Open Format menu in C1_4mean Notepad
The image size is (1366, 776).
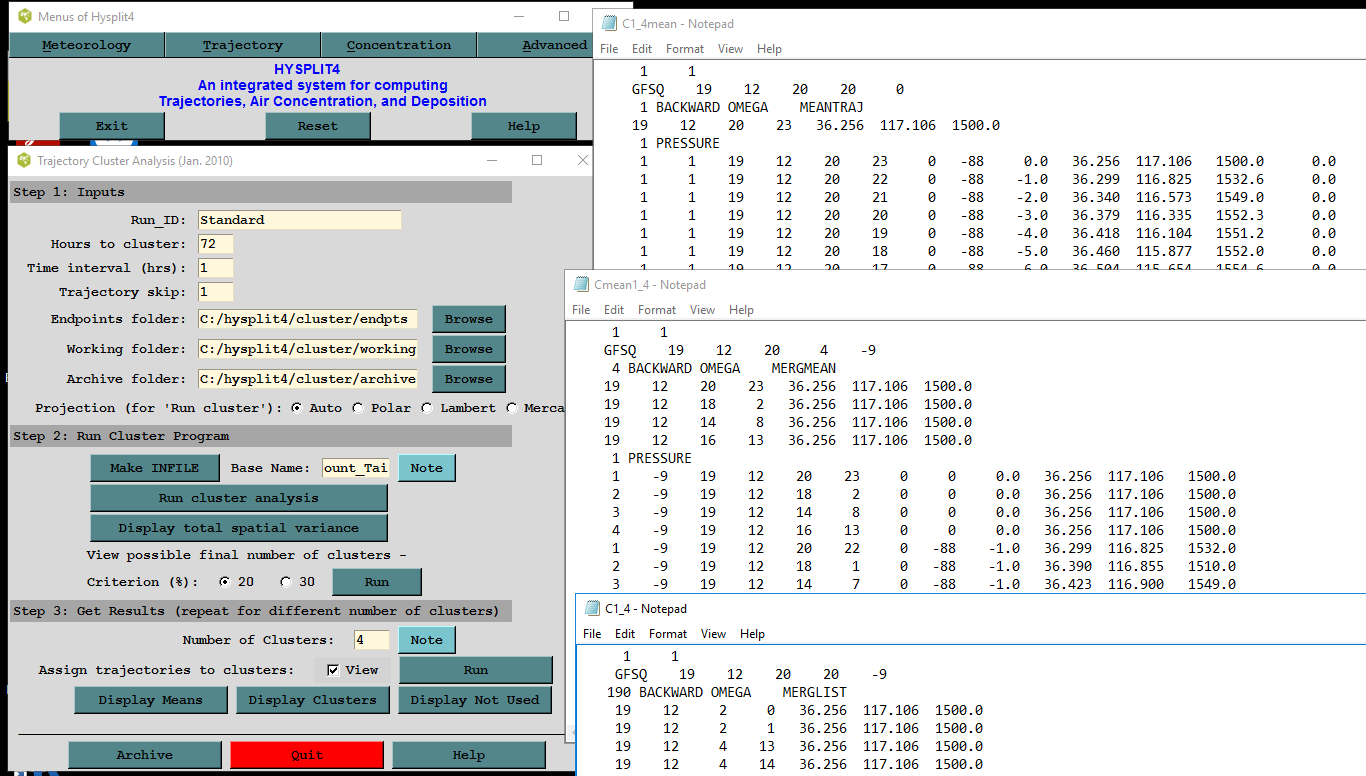(x=685, y=49)
